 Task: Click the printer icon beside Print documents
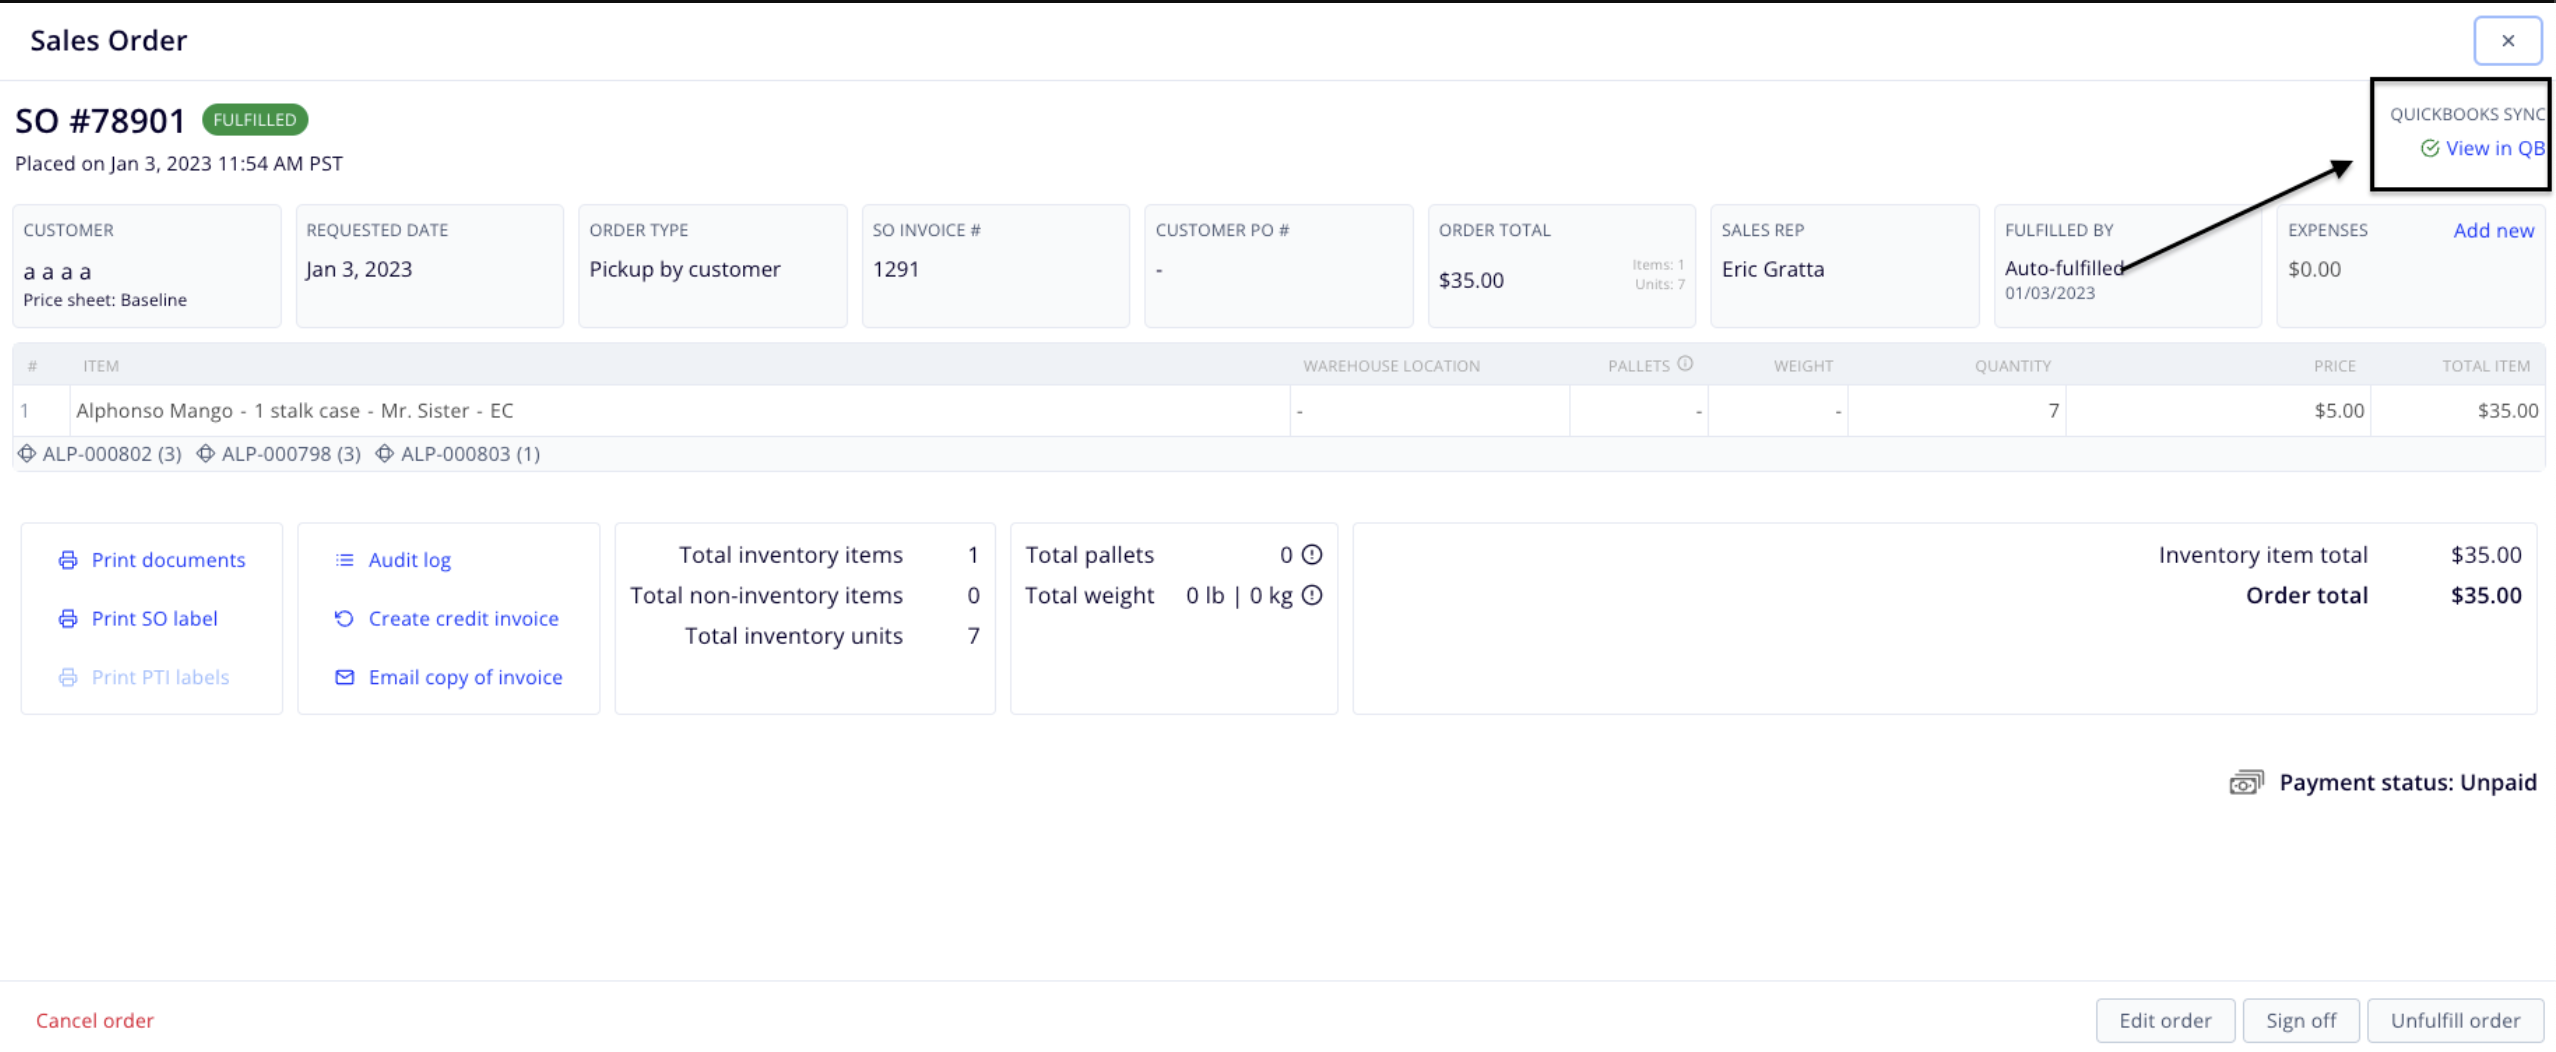(67, 560)
